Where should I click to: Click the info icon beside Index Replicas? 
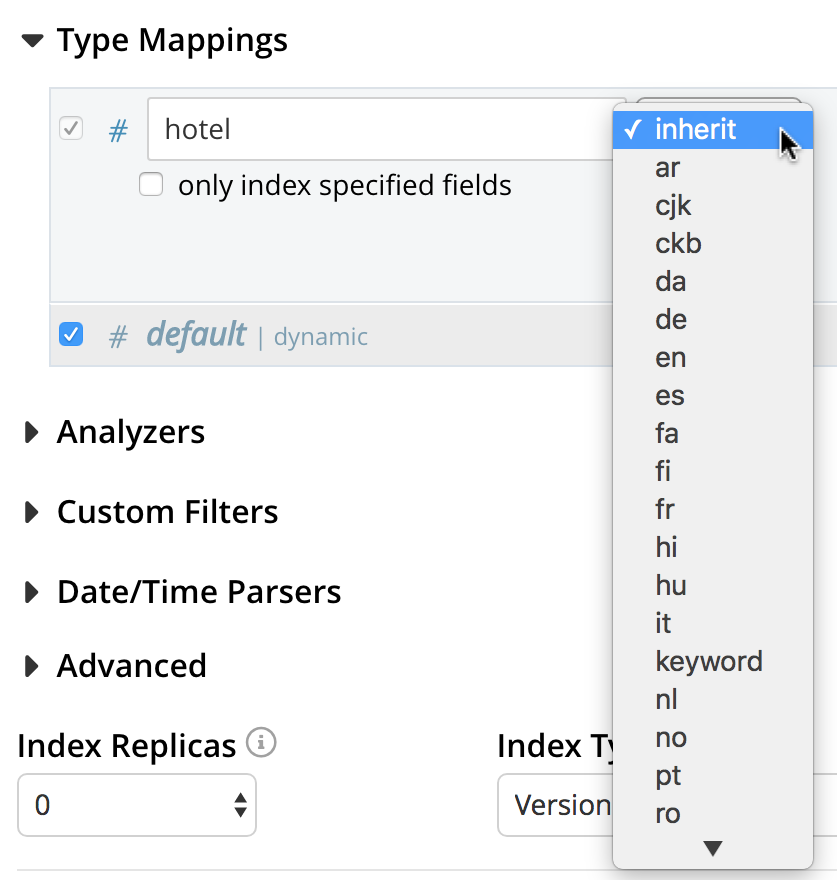262,743
